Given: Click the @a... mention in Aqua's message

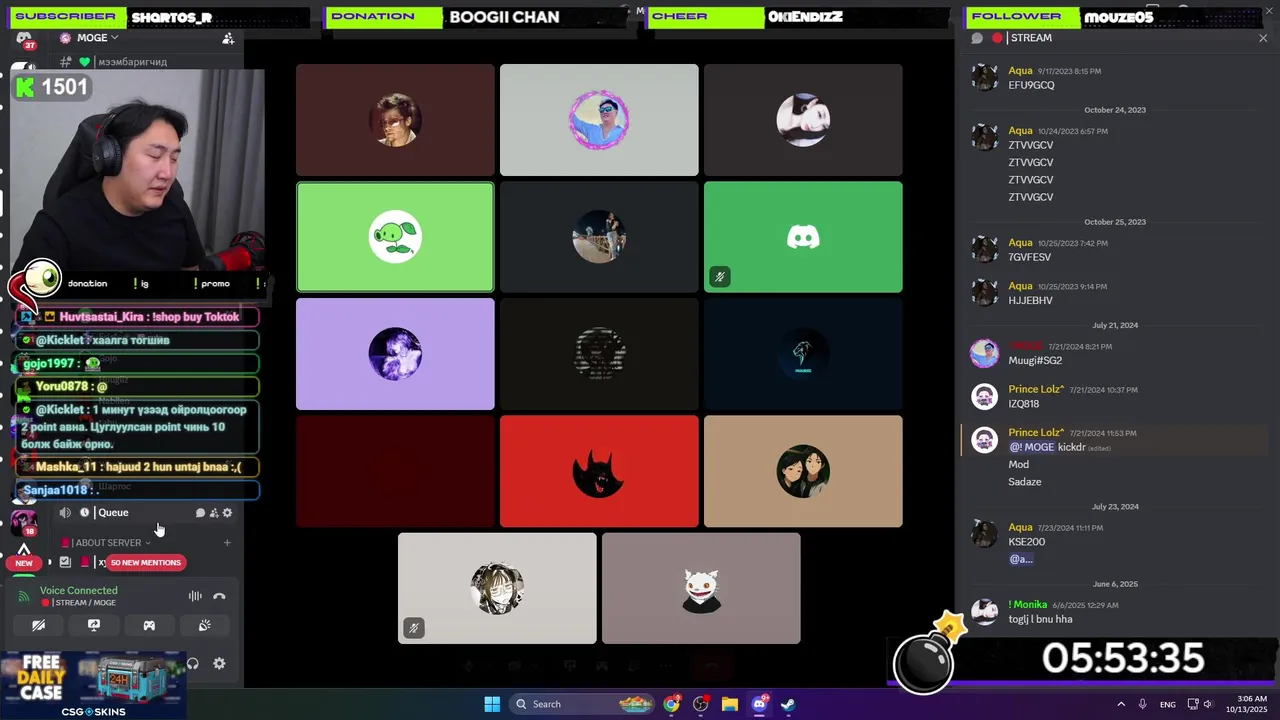Looking at the screenshot, I should click(x=1020, y=559).
